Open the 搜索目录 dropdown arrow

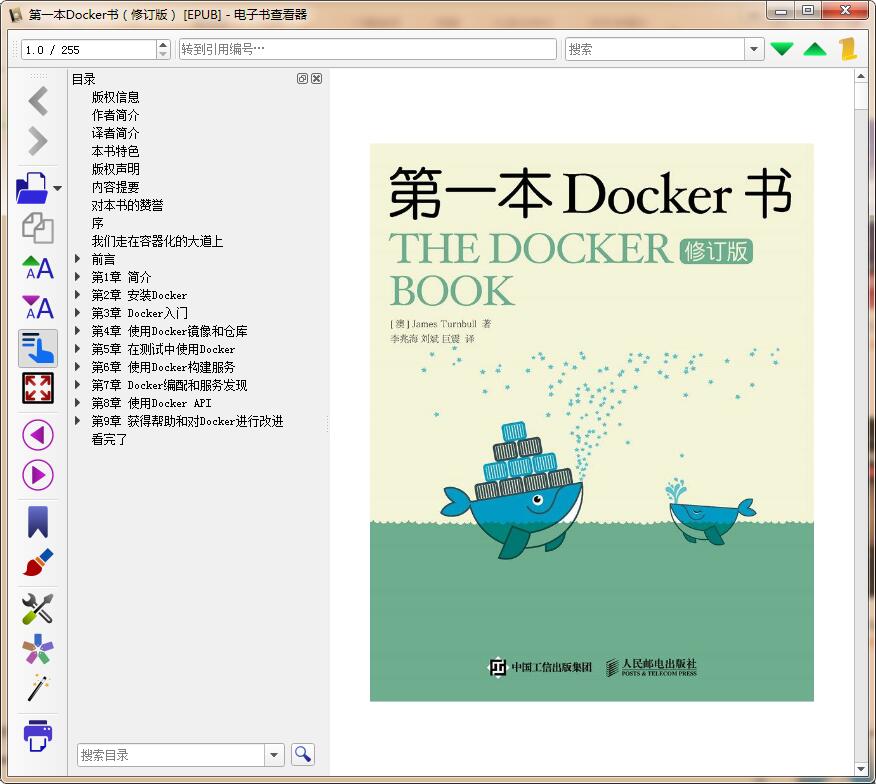point(274,755)
